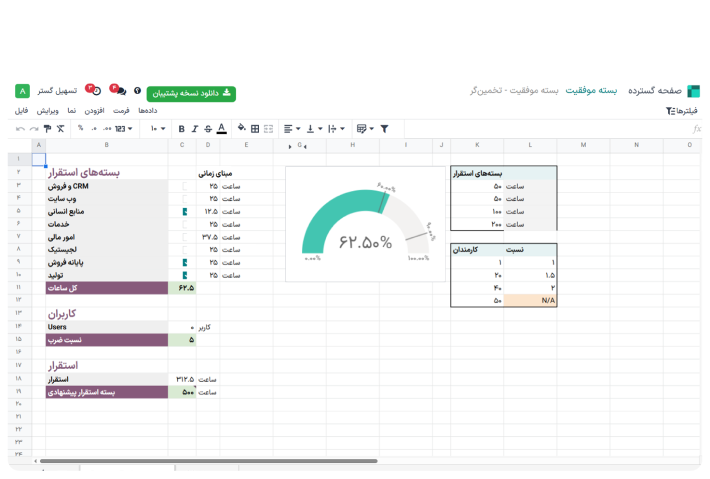710x479 pixels.
Task: Uncheck the تولید checkbox
Action: pyautogui.click(x=185, y=275)
